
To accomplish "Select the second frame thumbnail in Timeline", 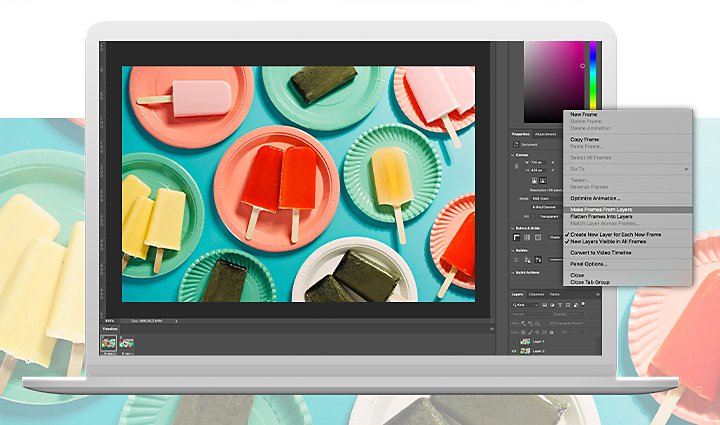I will click(x=126, y=342).
